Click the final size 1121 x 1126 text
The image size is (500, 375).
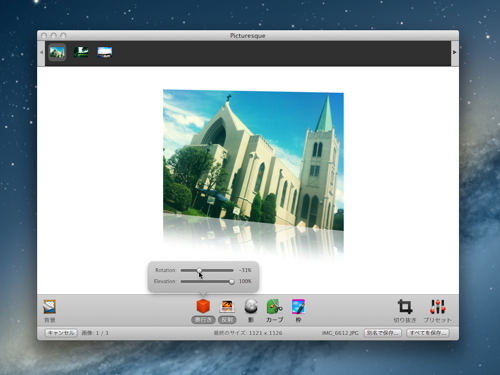[x=248, y=333]
